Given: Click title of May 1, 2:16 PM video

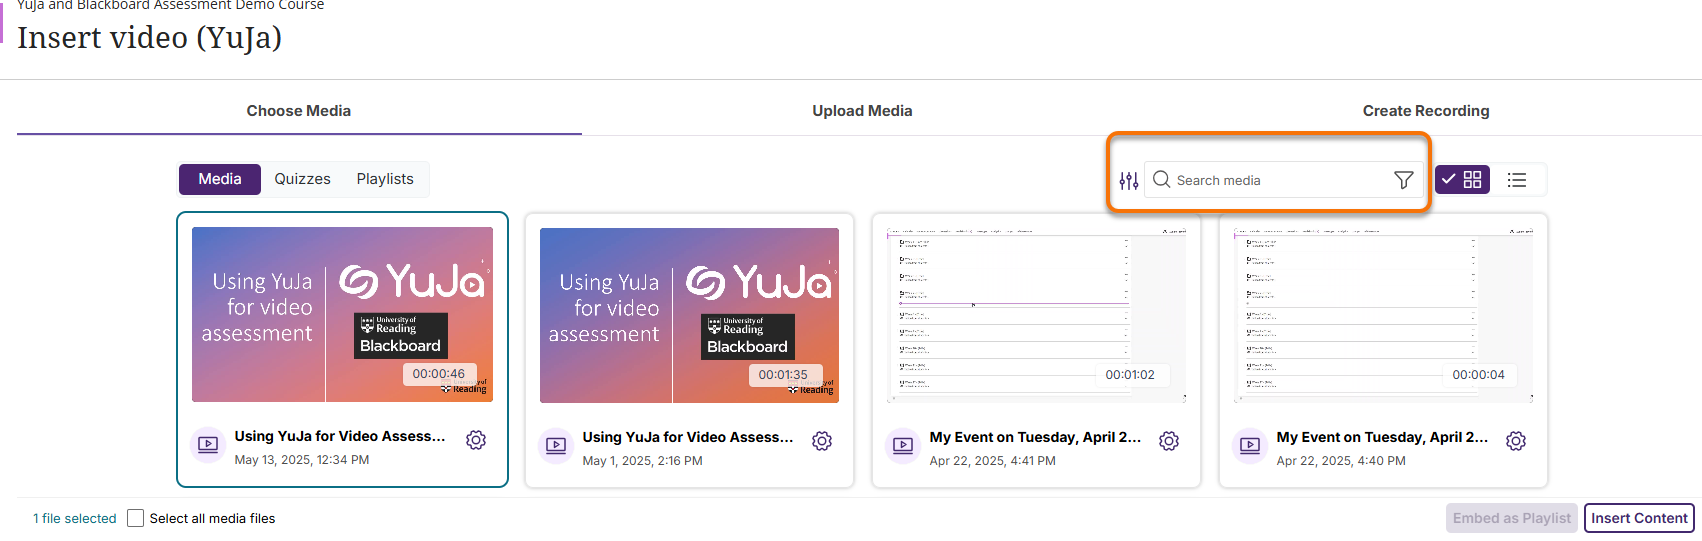Looking at the screenshot, I should tap(688, 437).
